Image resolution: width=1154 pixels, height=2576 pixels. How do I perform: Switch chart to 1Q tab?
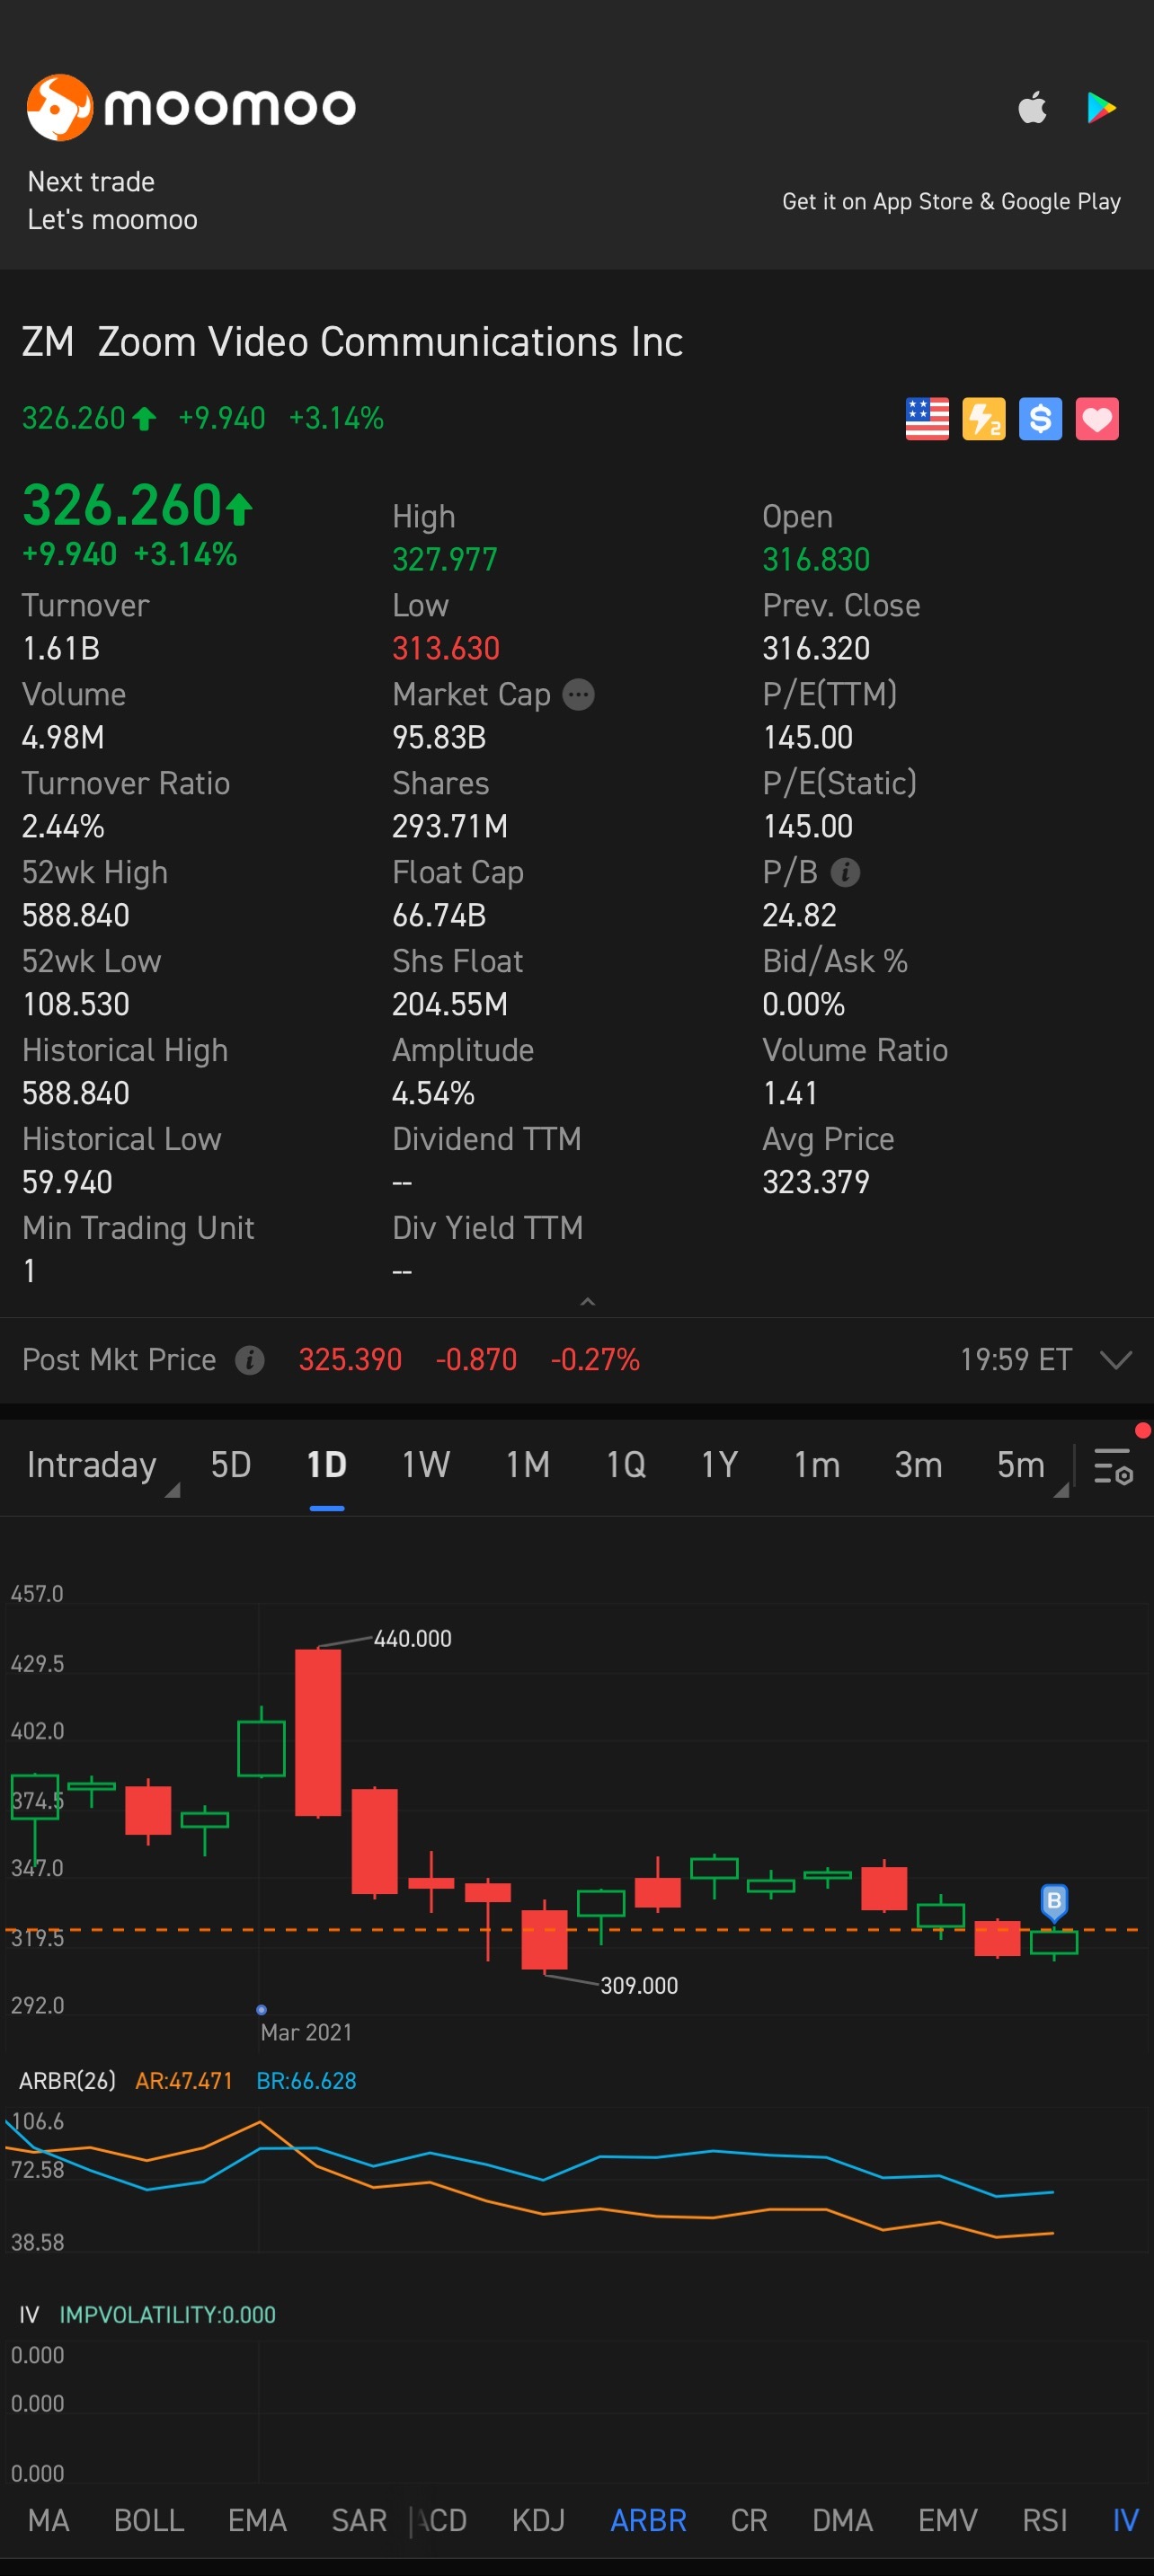click(626, 1465)
